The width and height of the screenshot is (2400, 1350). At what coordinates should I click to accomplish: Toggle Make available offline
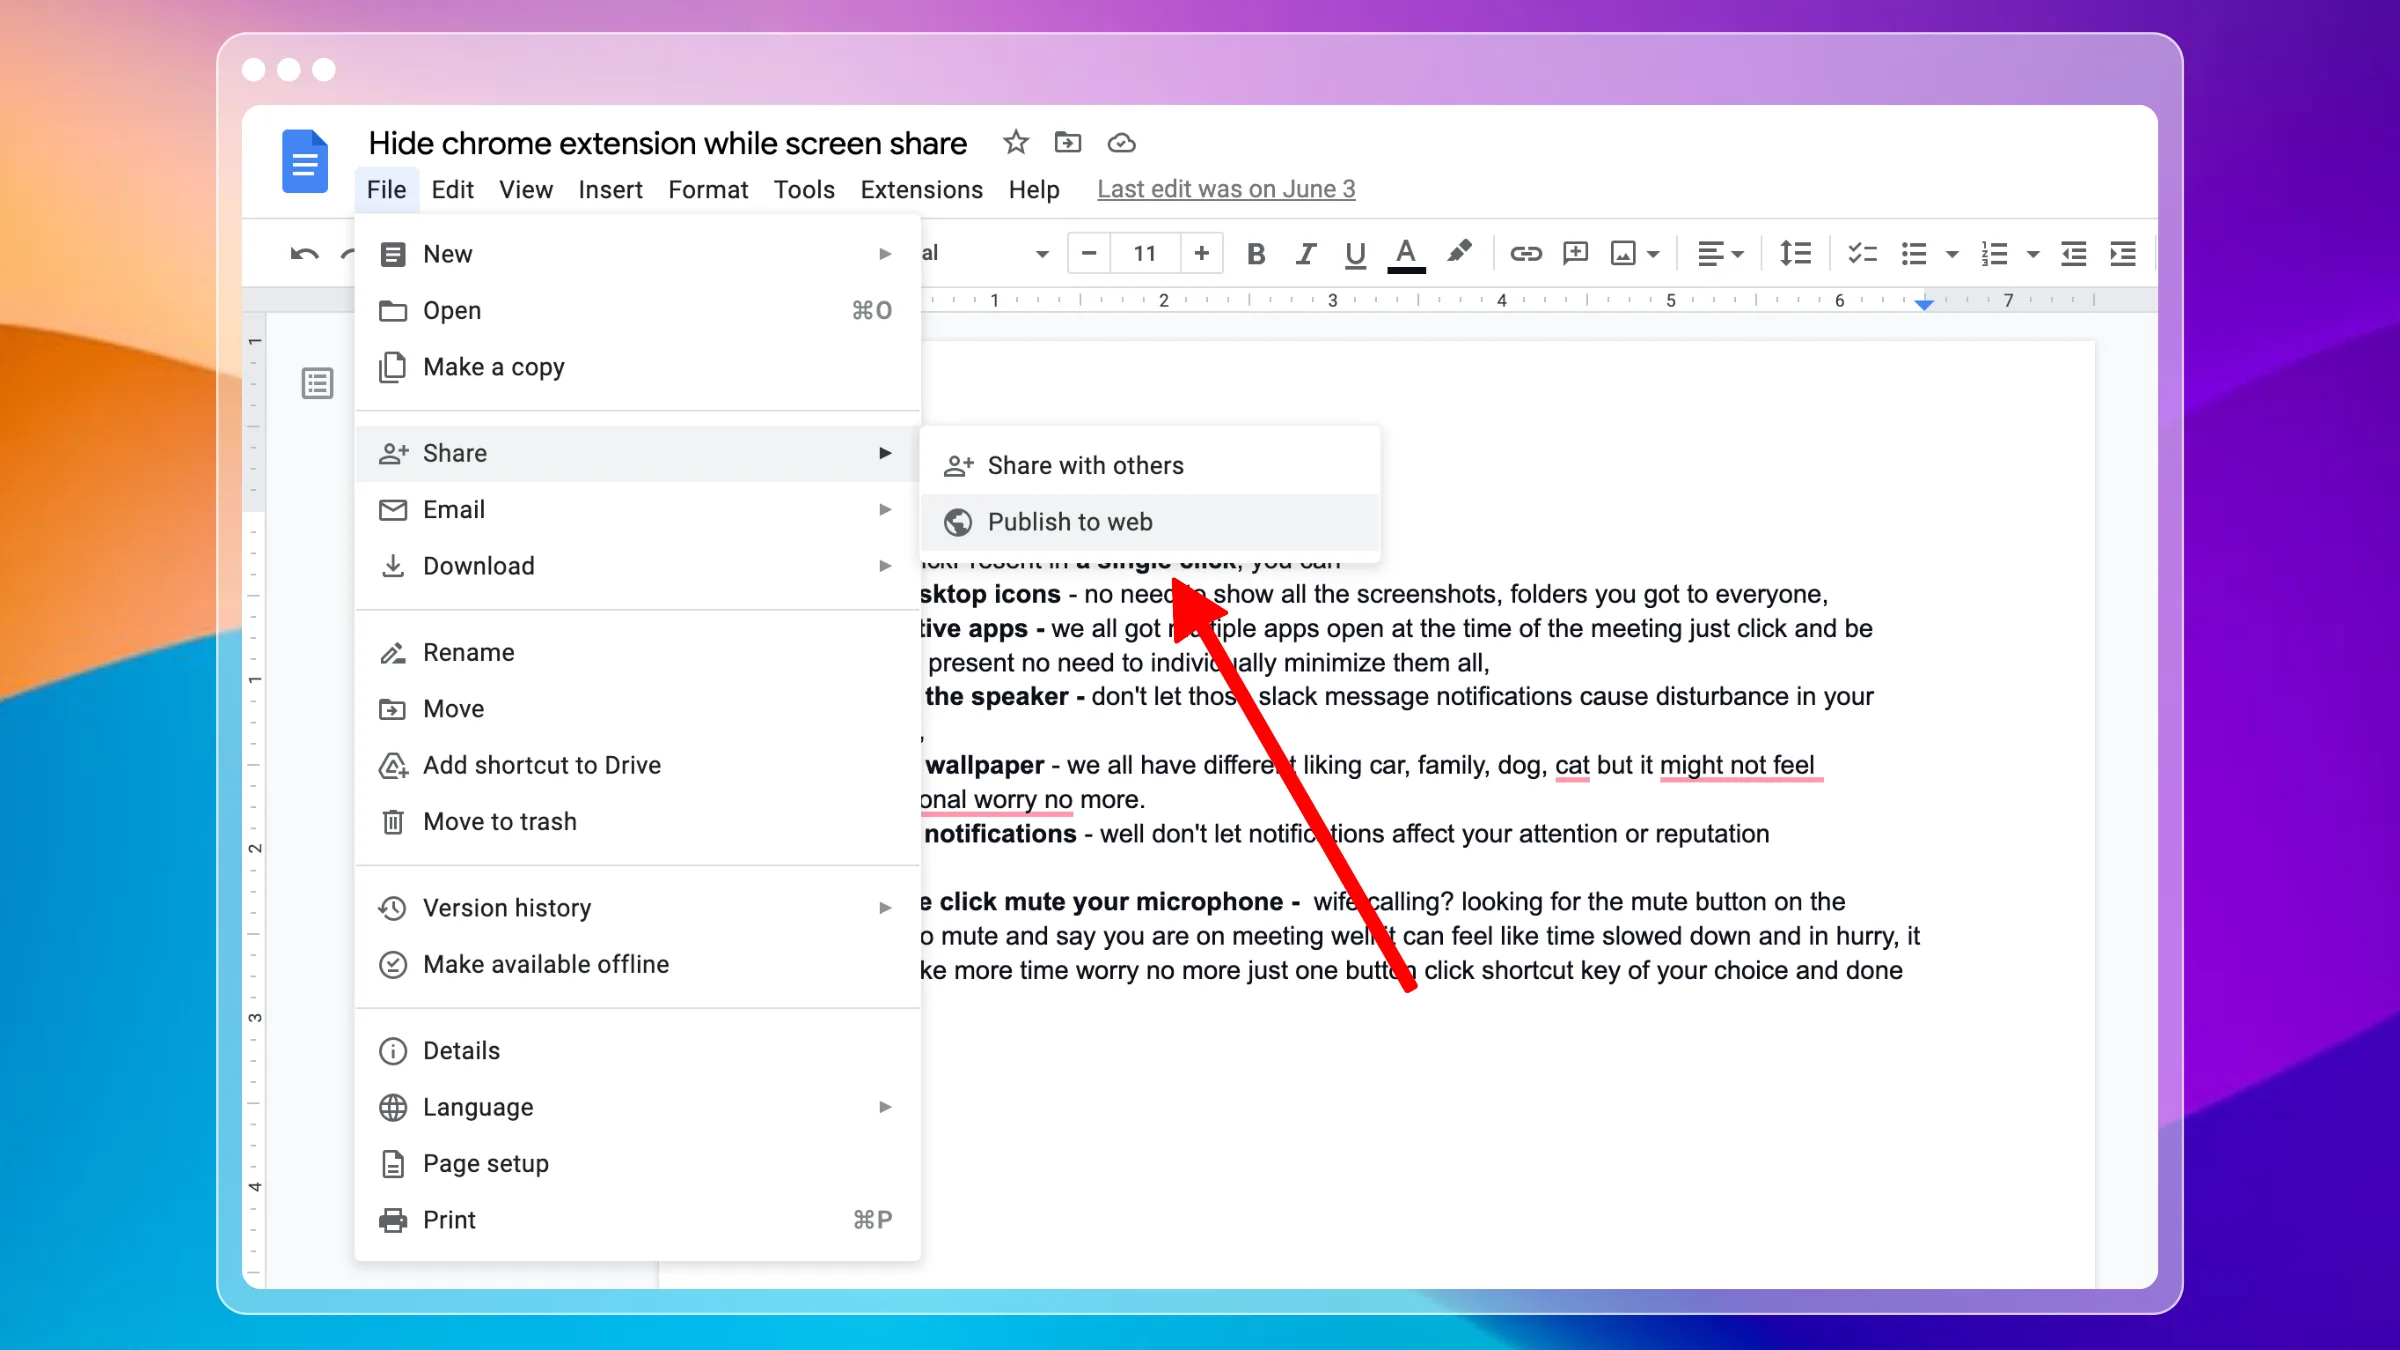click(637, 964)
